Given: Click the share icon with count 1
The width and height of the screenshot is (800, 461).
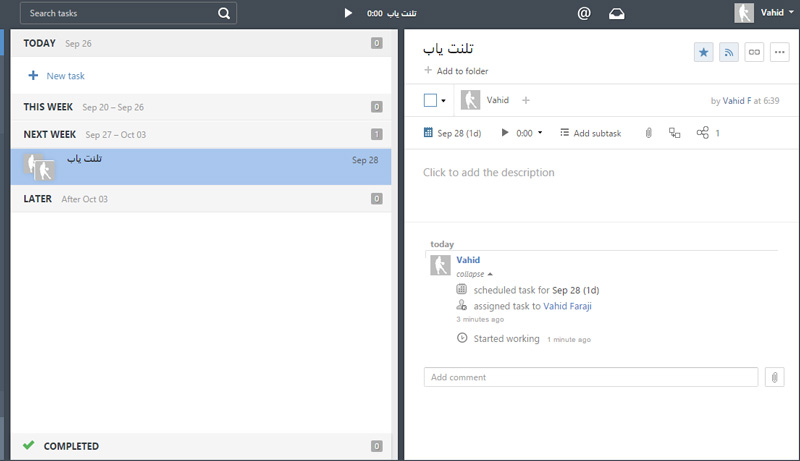Looking at the screenshot, I should click(702, 132).
